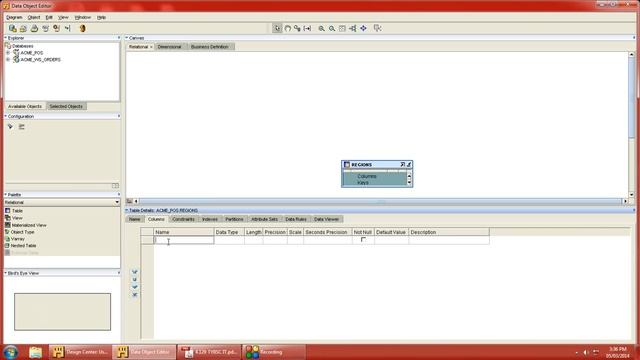Switch to the Selected Objects tab
Screen dimensions: 640x360
pyautogui.click(x=66, y=107)
